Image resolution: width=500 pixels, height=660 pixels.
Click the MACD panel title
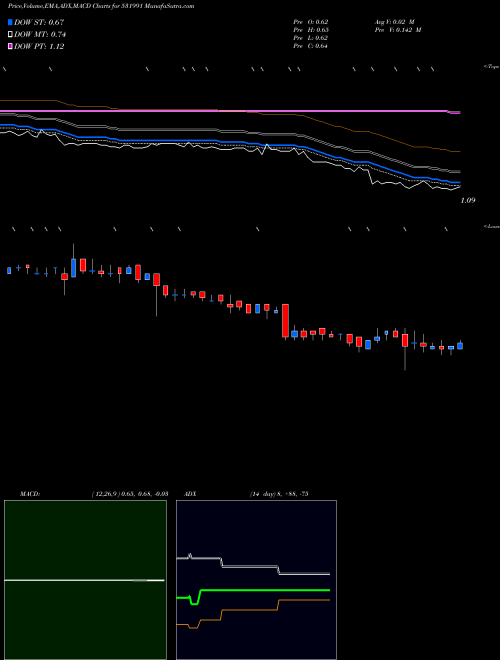[29, 494]
